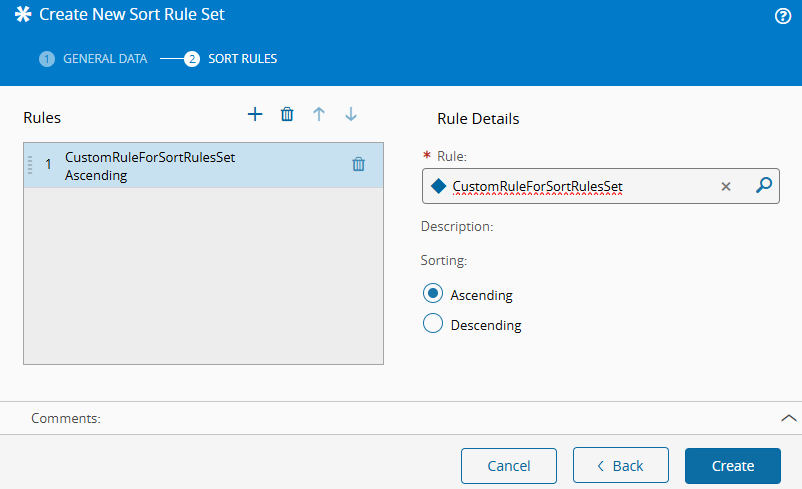
Task: Click the Back button
Action: click(x=620, y=466)
